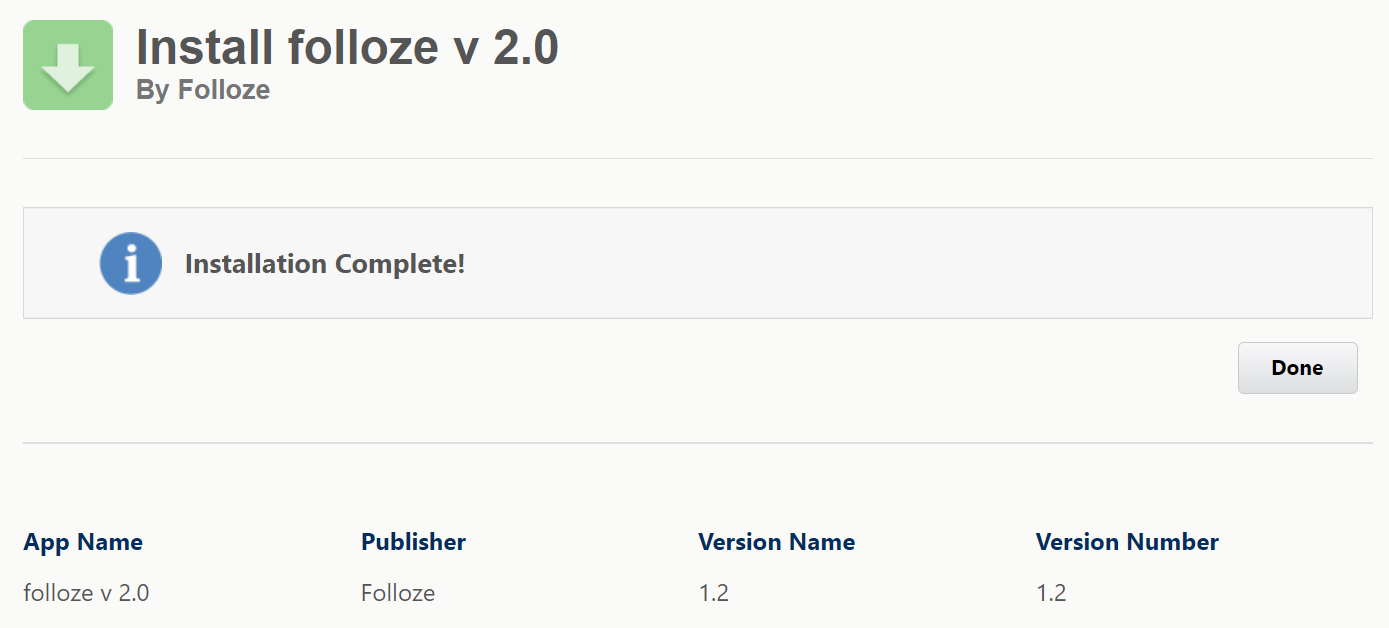Click the Version Number value 1.2
Viewport: 1389px width, 628px height.
pos(1051,592)
